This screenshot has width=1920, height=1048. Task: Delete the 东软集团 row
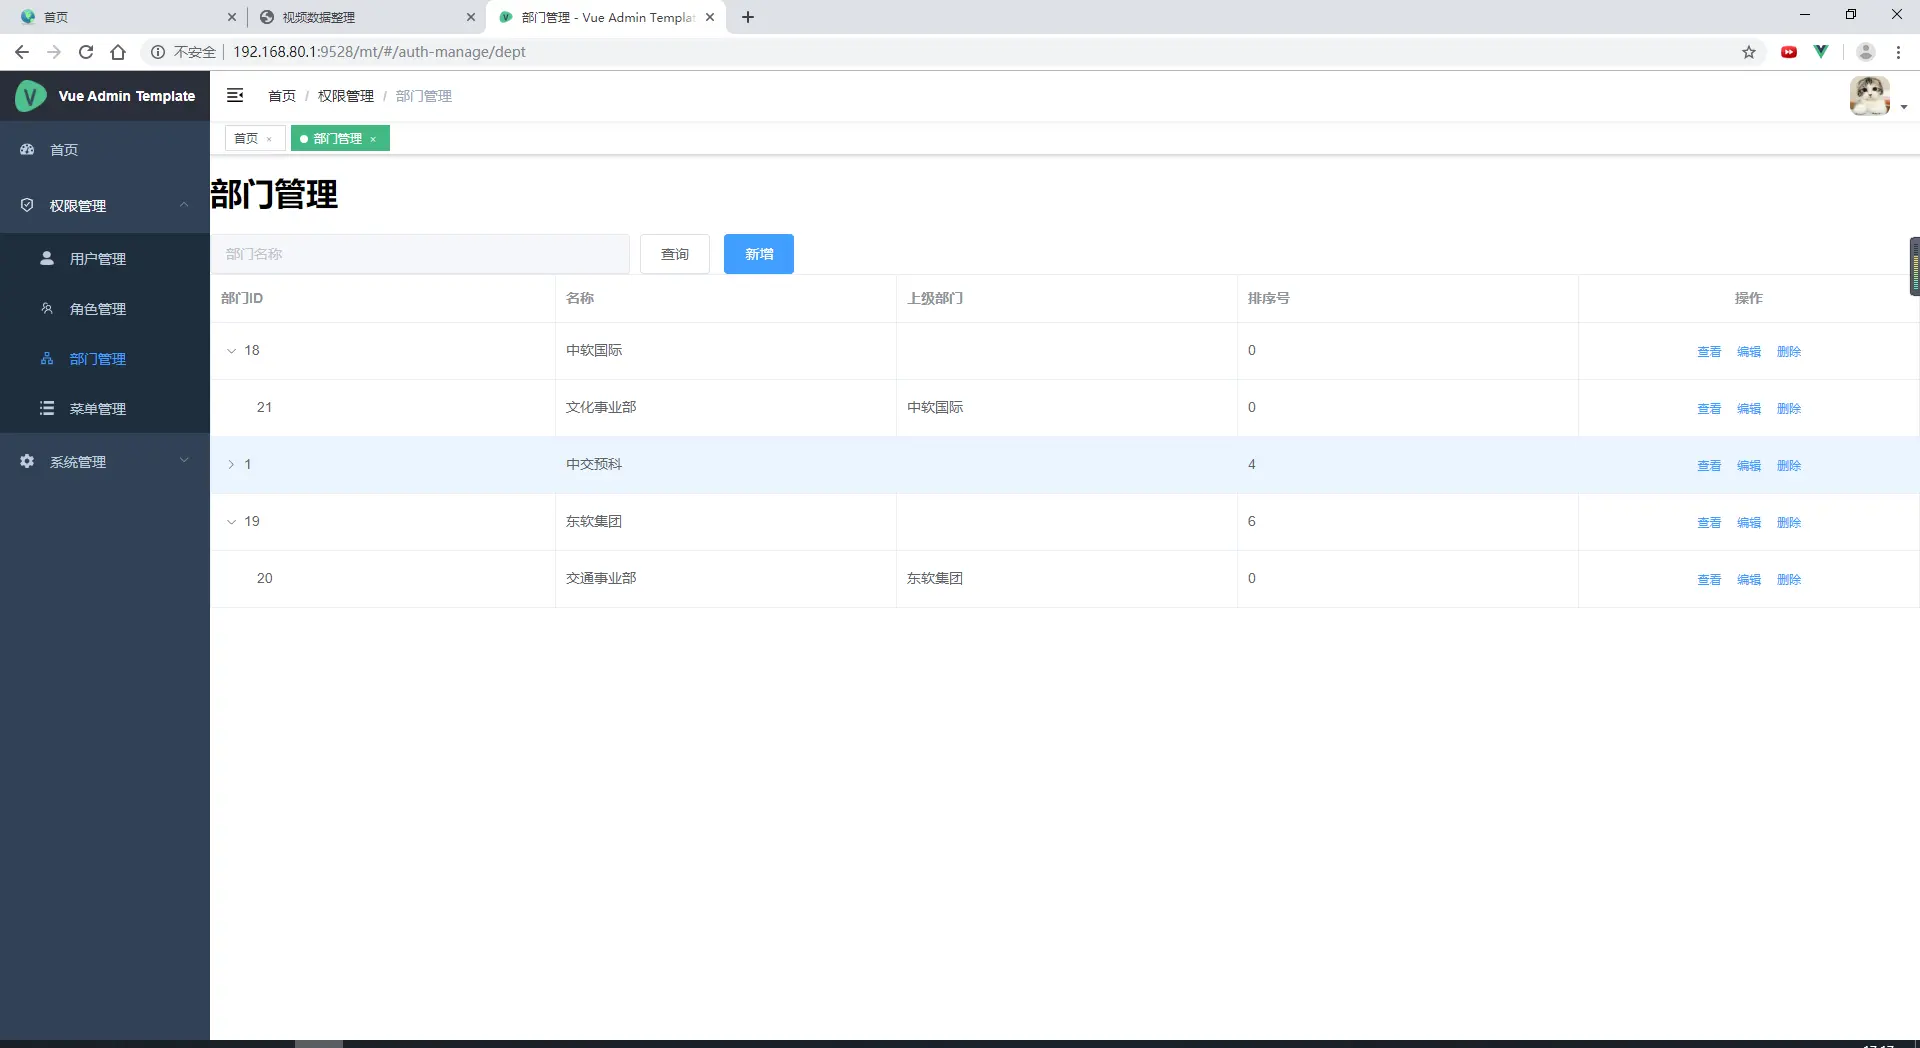[1789, 523]
